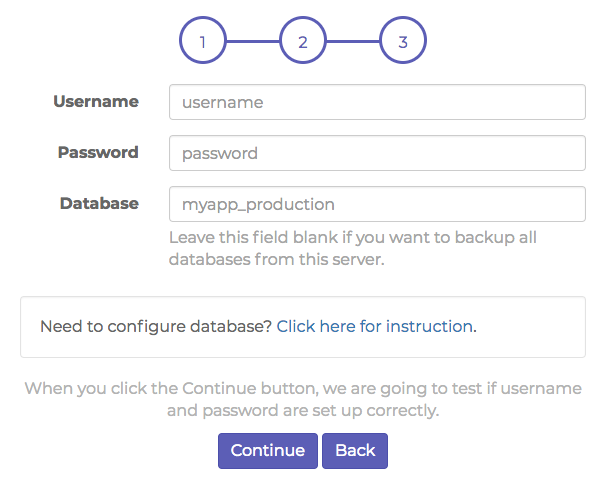This screenshot has width=607, height=491.
Task: Click the 'Leave this field blank' hint line
Action: [353, 237]
